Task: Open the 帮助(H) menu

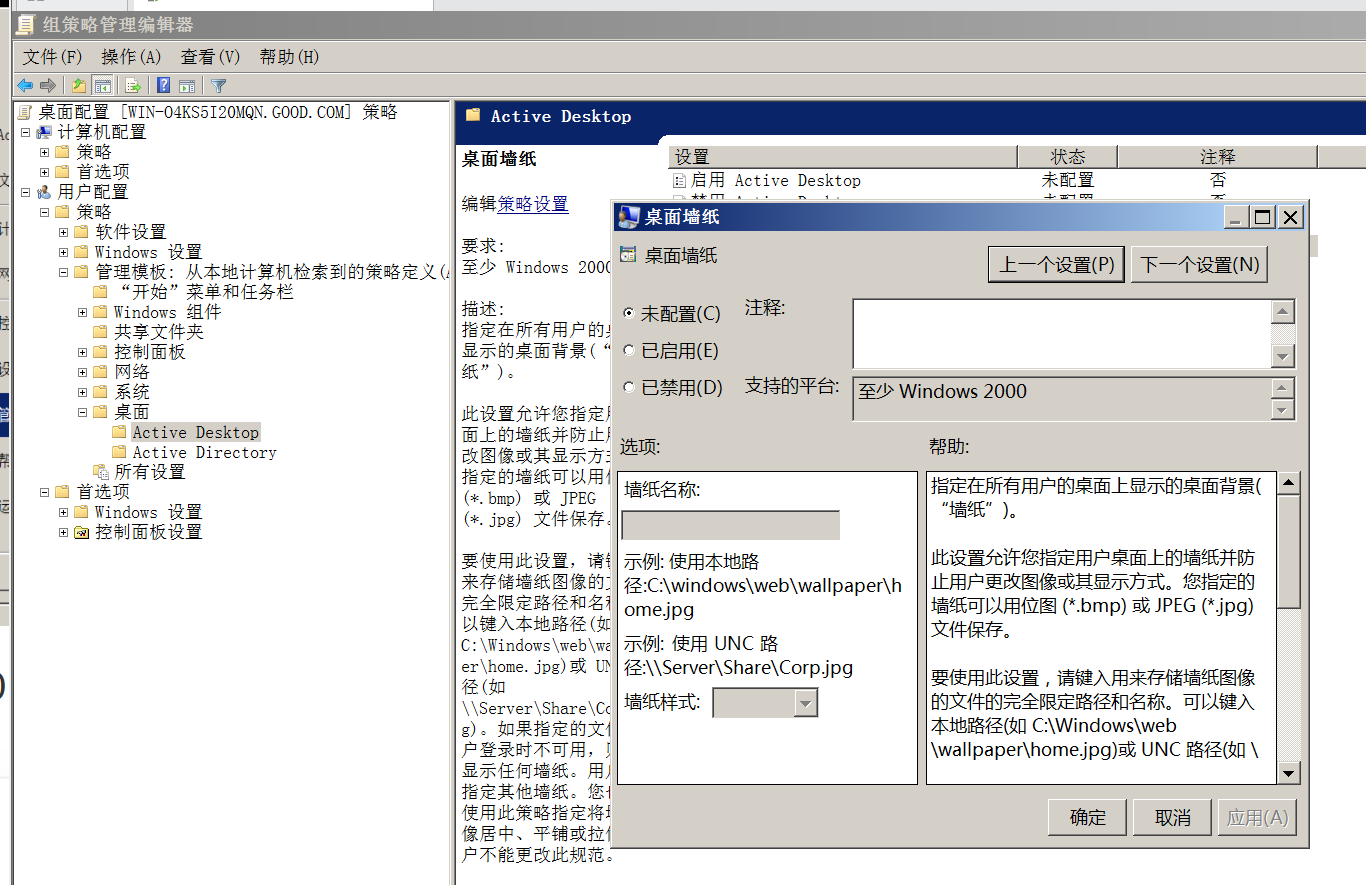Action: click(x=289, y=57)
